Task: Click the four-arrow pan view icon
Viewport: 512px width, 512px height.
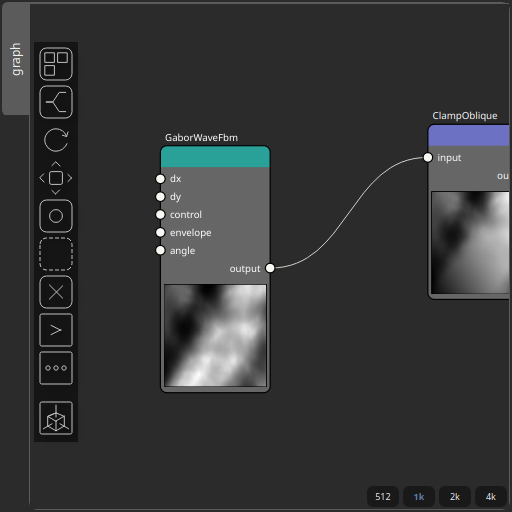Action: [x=56, y=178]
